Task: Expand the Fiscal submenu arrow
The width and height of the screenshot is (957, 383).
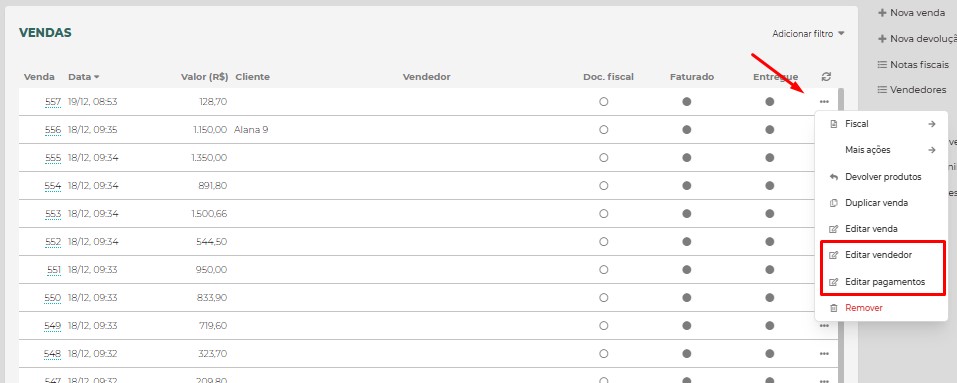Action: click(931, 124)
